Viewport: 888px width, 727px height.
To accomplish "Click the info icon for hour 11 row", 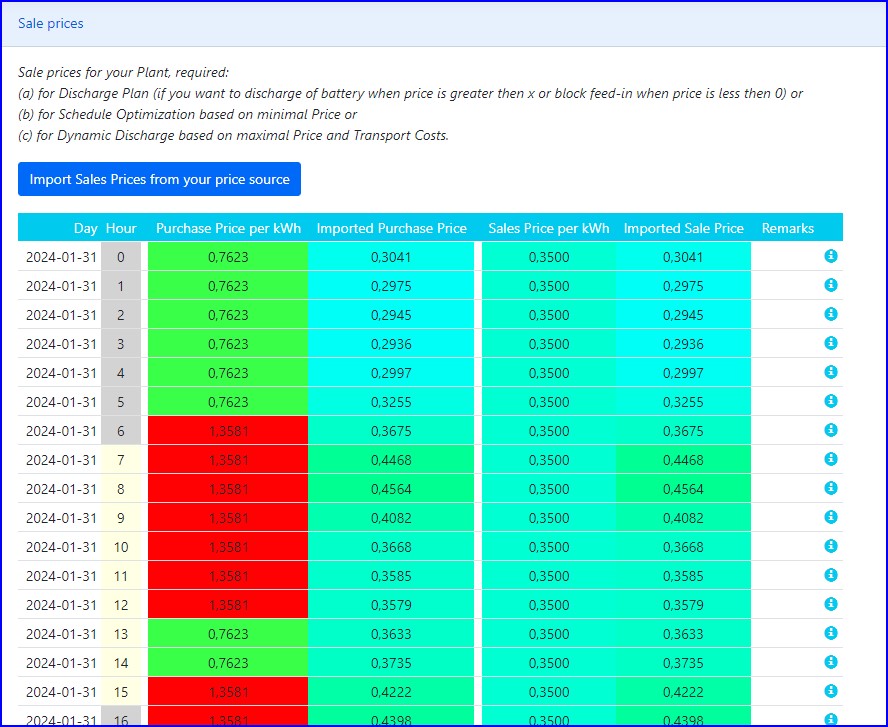I will [830, 575].
